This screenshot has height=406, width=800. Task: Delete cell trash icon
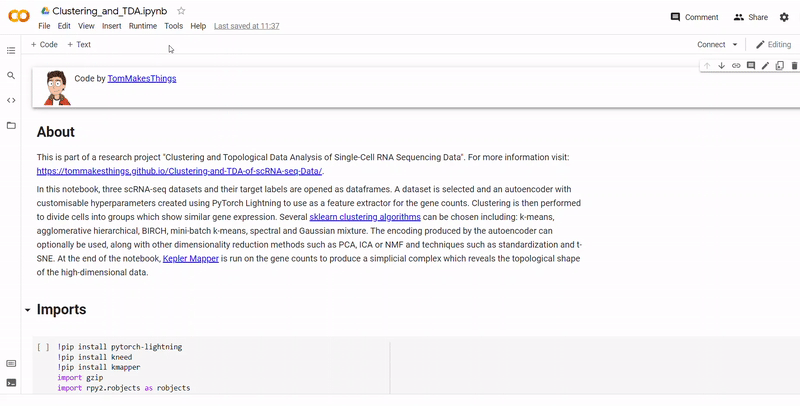point(794,65)
